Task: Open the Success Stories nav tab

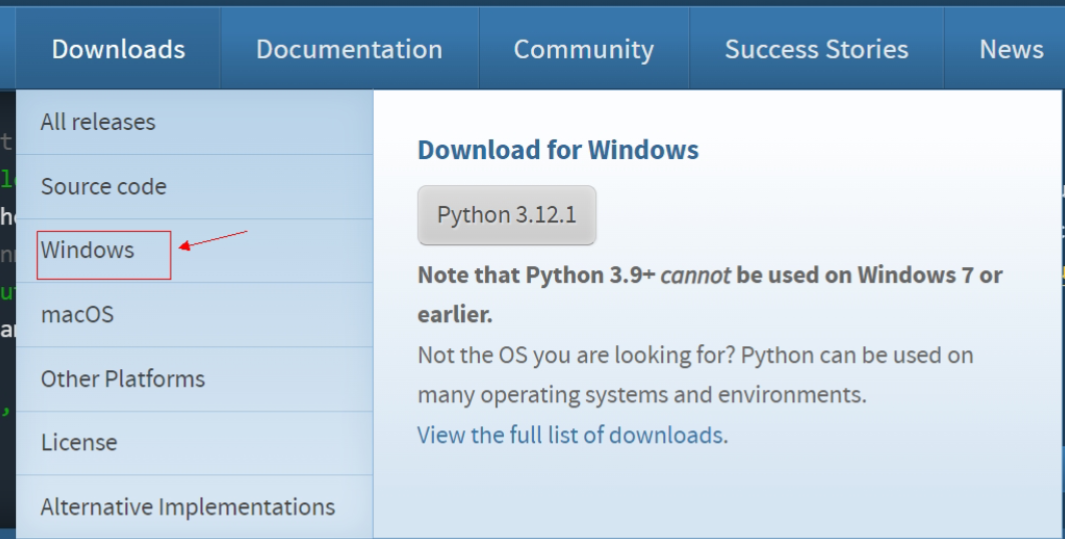Action: [816, 49]
